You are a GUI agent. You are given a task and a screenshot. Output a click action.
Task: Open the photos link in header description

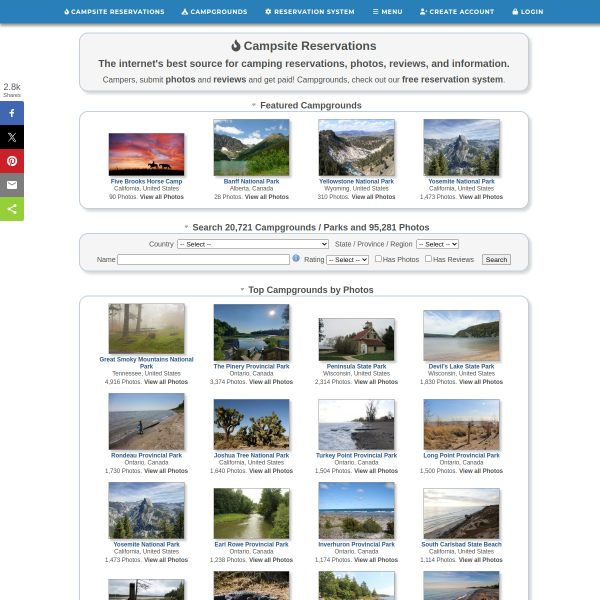(x=180, y=80)
